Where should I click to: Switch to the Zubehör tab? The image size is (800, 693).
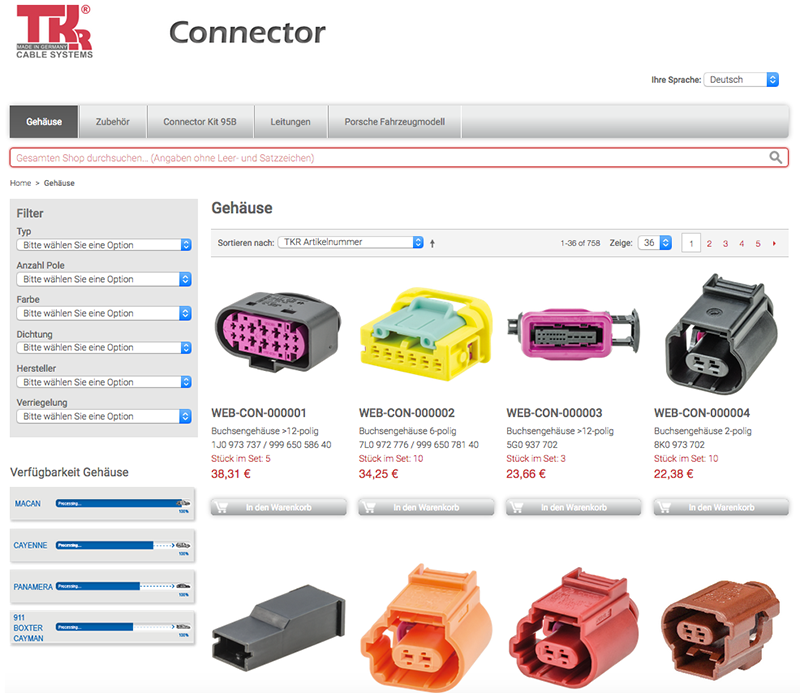click(113, 122)
